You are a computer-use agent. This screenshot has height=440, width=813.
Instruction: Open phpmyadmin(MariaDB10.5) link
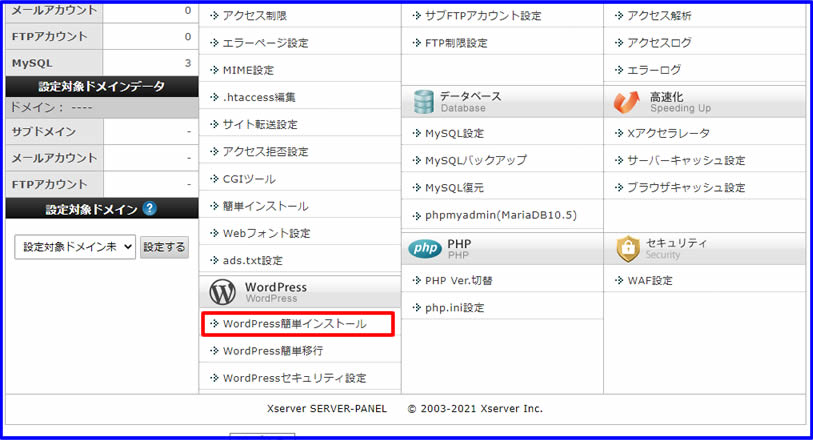point(501,215)
